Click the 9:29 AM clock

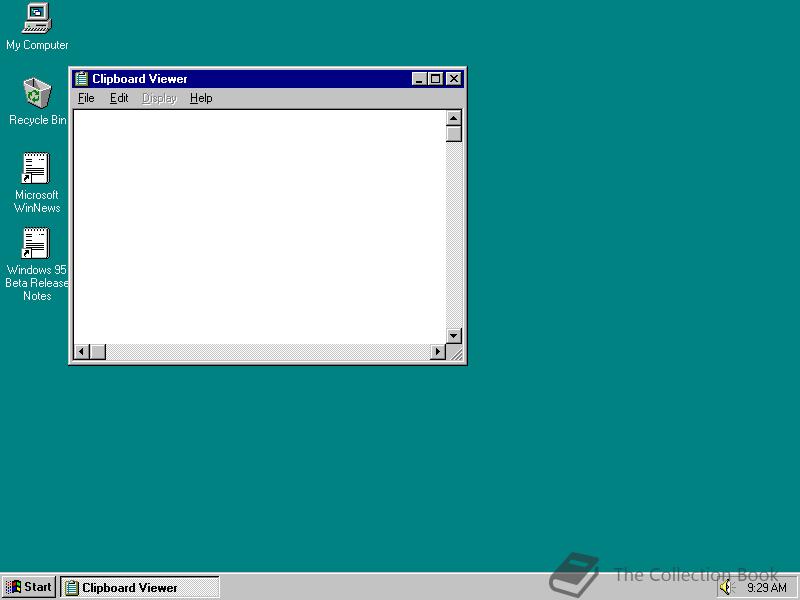[767, 588]
